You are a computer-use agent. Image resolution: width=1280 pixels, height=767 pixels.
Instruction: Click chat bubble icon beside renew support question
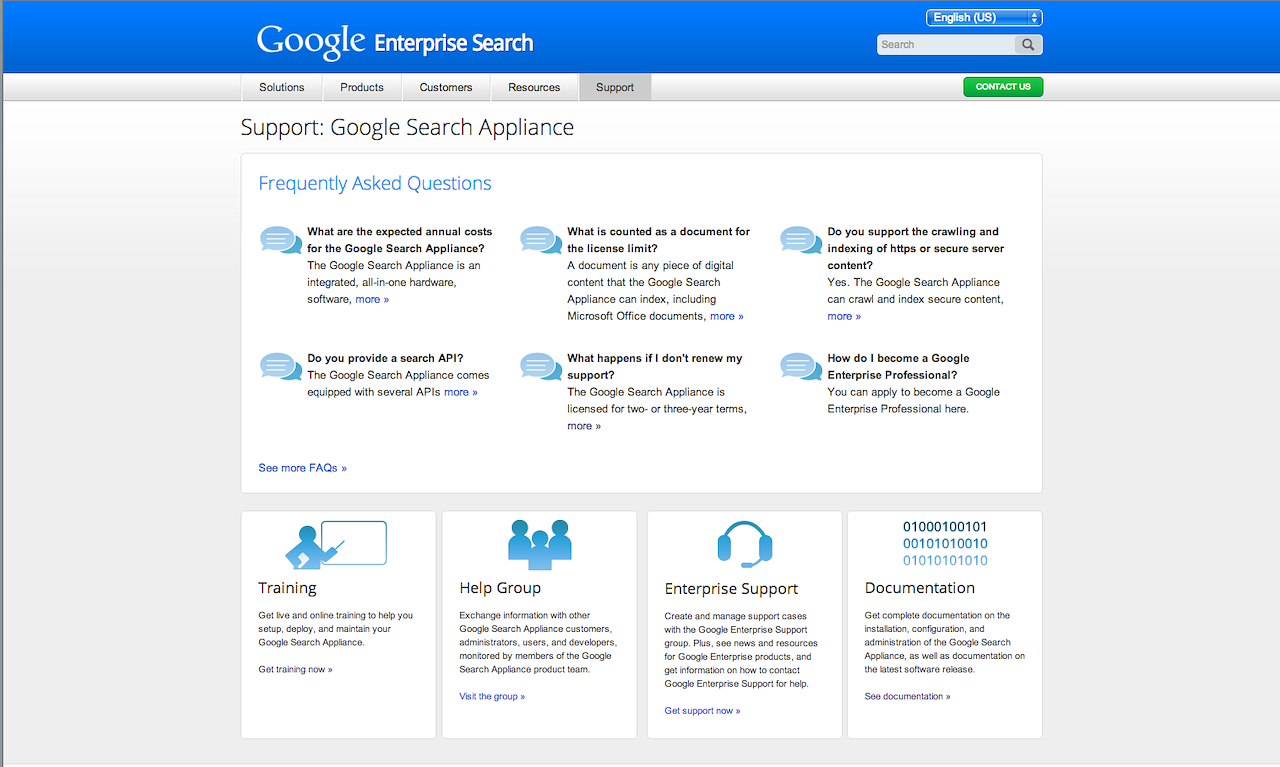[541, 367]
